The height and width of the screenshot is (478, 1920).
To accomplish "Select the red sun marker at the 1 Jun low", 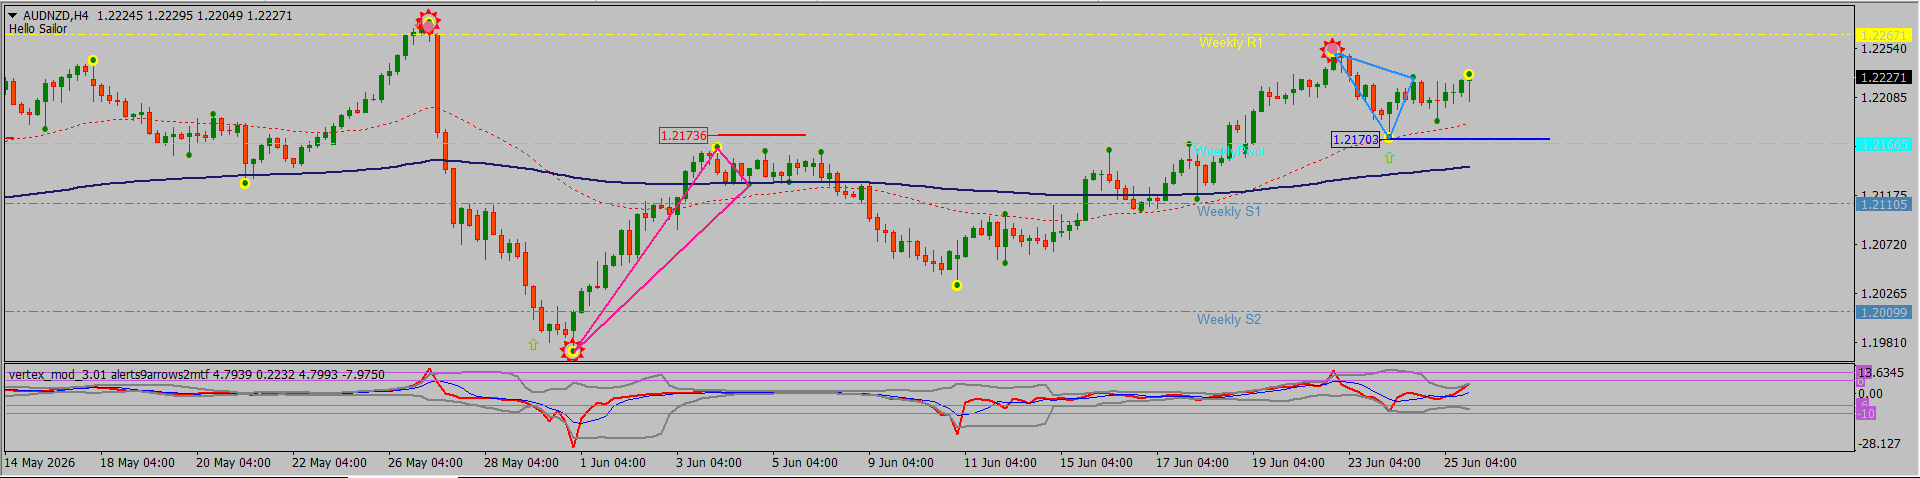I will pos(572,351).
